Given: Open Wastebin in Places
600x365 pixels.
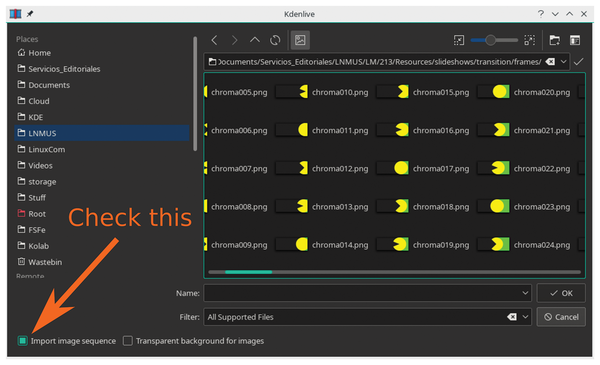Looking at the screenshot, I should (102, 262).
